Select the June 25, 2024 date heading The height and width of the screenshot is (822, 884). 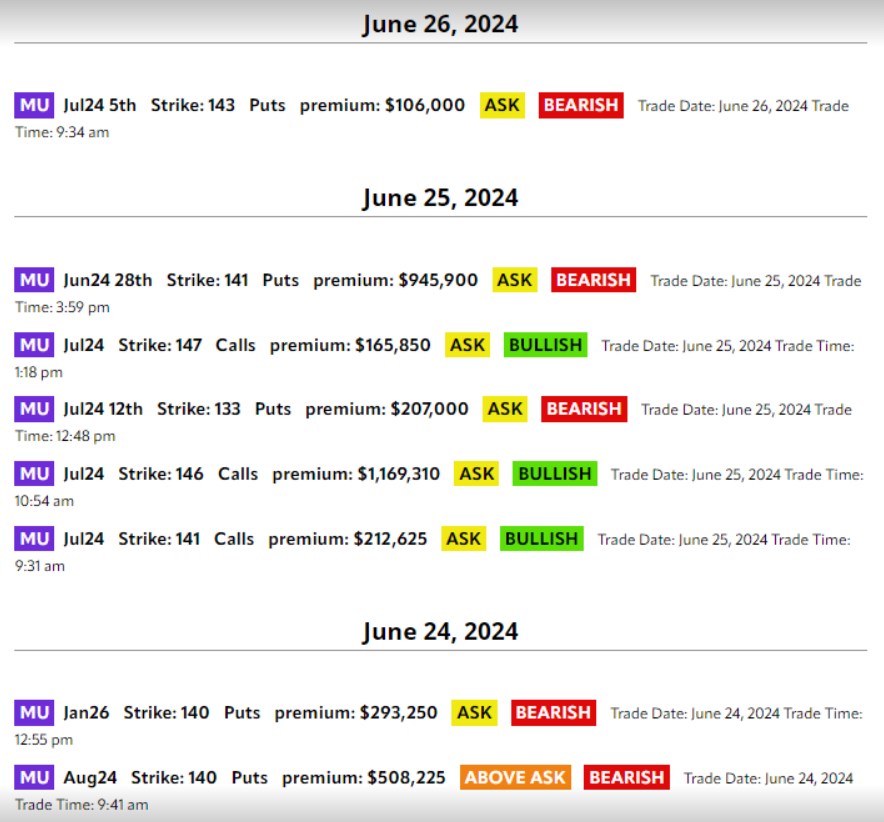point(440,198)
